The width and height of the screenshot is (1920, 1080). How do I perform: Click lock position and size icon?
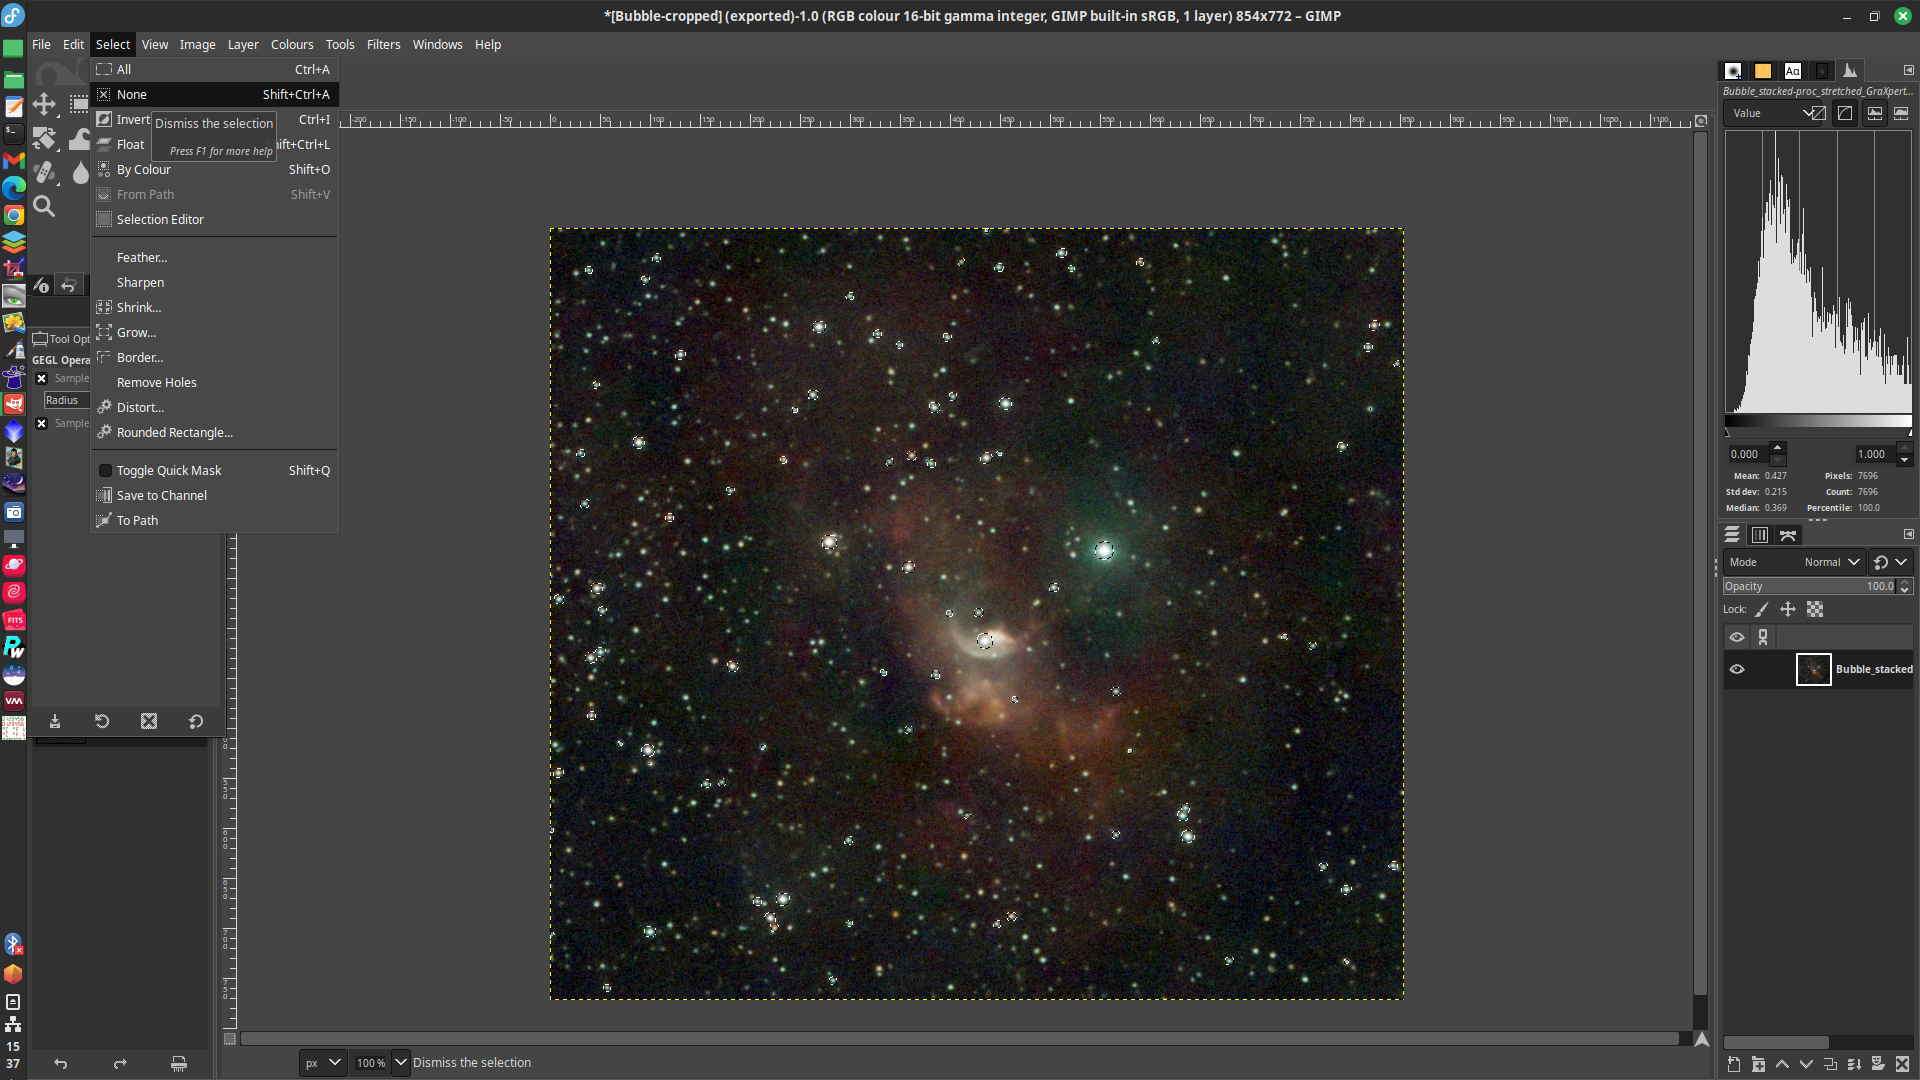click(1788, 609)
